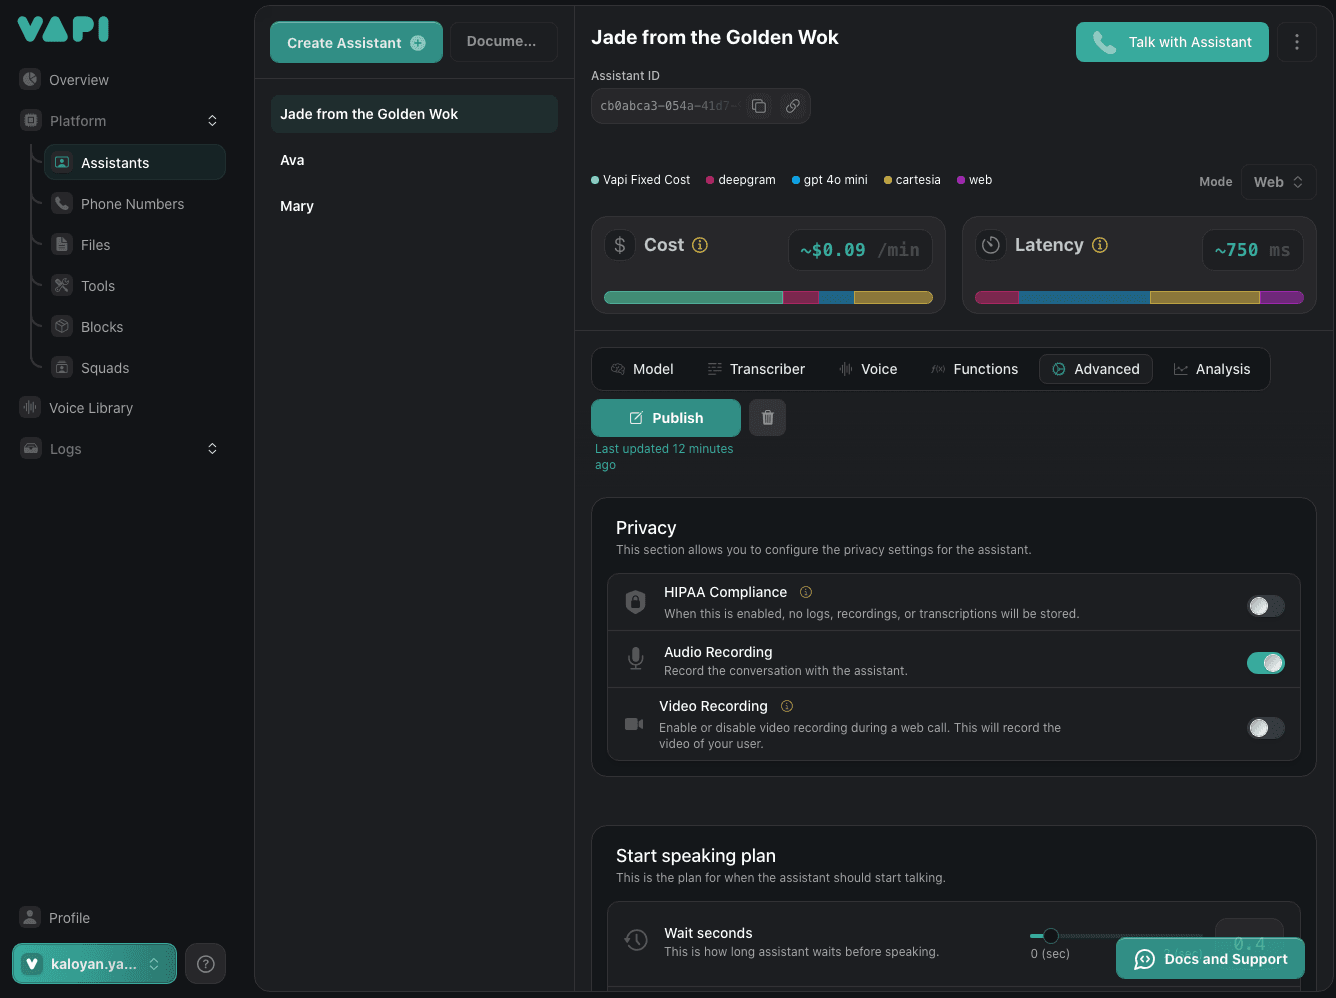Collapse the Platform section in sidebar
1336x998 pixels.
[212, 121]
